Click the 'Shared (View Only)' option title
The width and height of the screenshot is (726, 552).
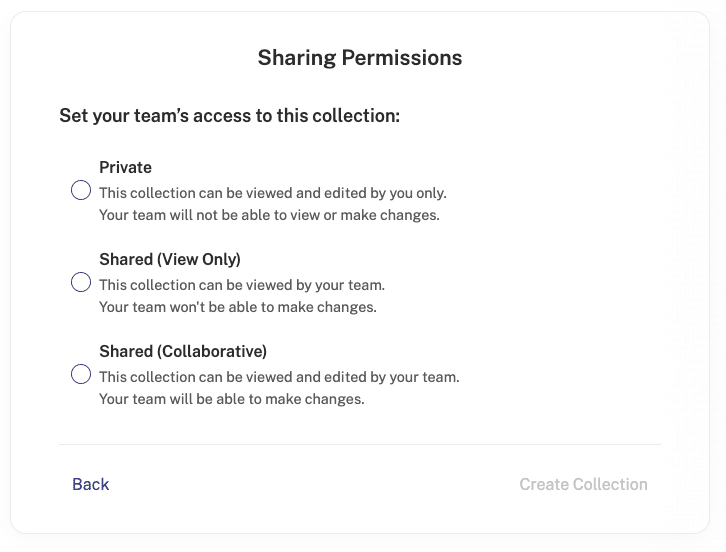tap(170, 259)
